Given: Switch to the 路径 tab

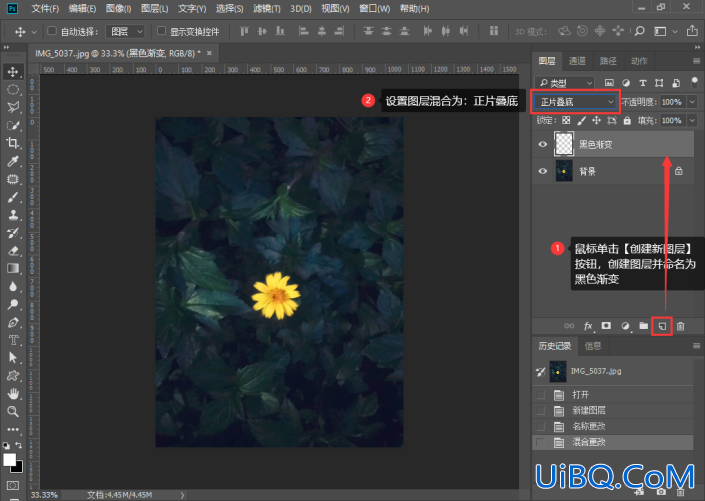Looking at the screenshot, I should [608, 61].
